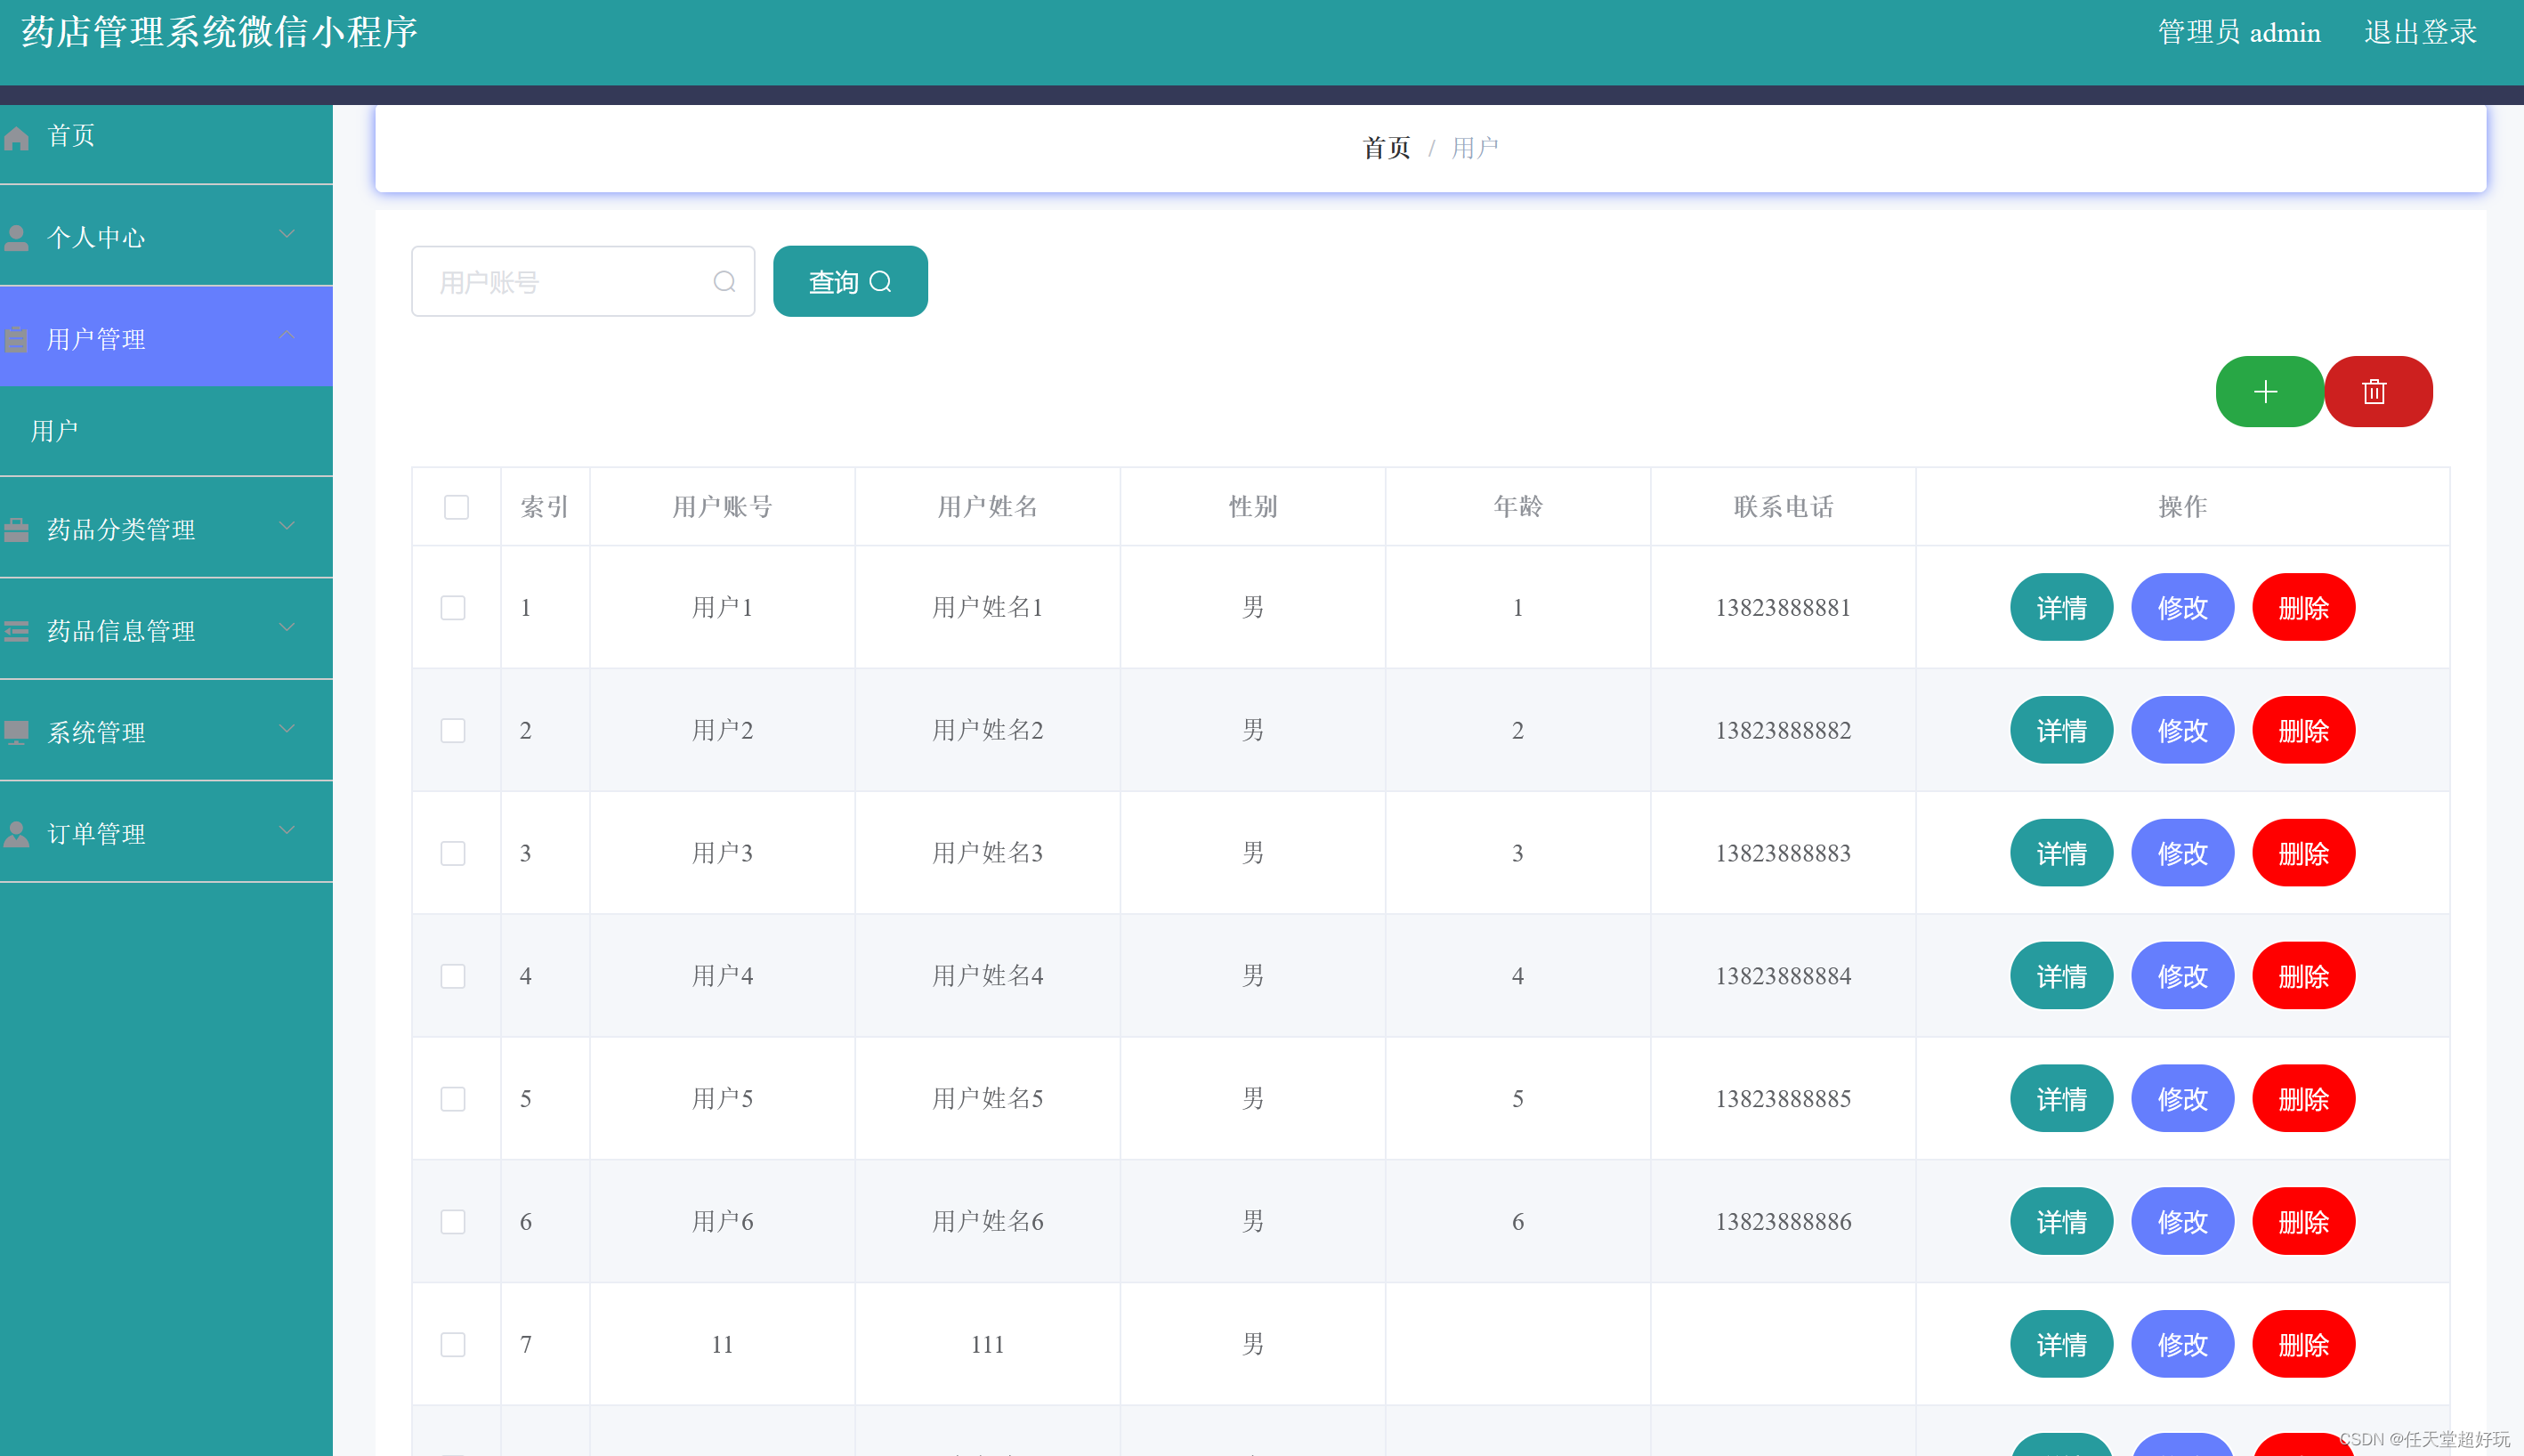Image resolution: width=2524 pixels, height=1456 pixels.
Task: Click the 用户账号 column header
Action: (722, 507)
